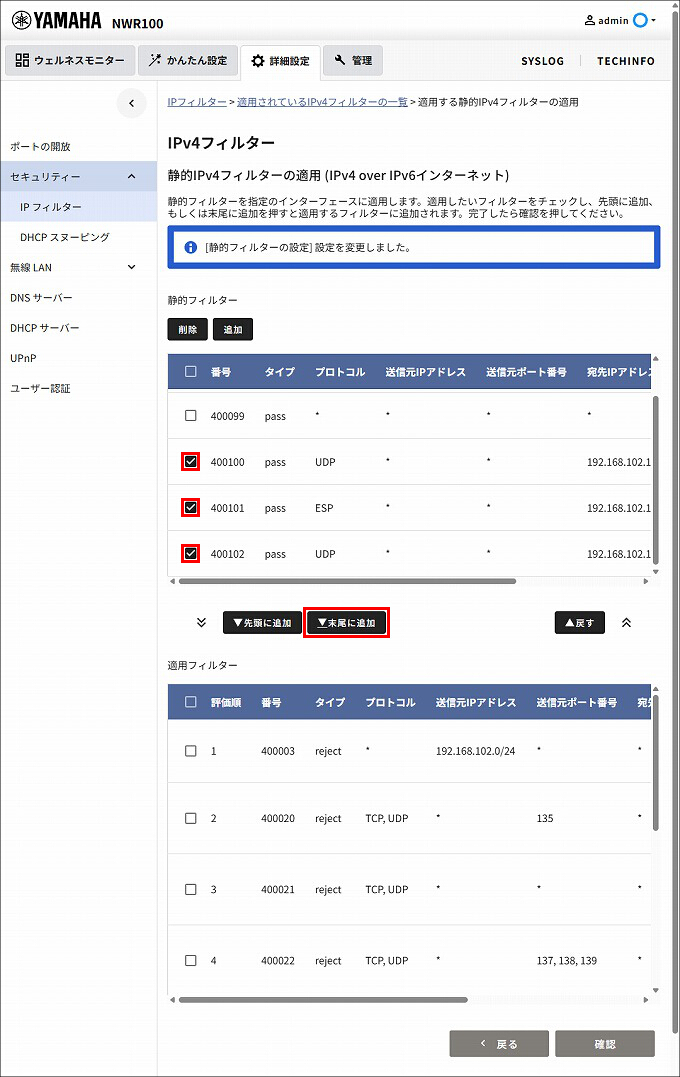Open かんたん設定 tab
Viewport: 680px width, 1077px height.
coord(188,60)
